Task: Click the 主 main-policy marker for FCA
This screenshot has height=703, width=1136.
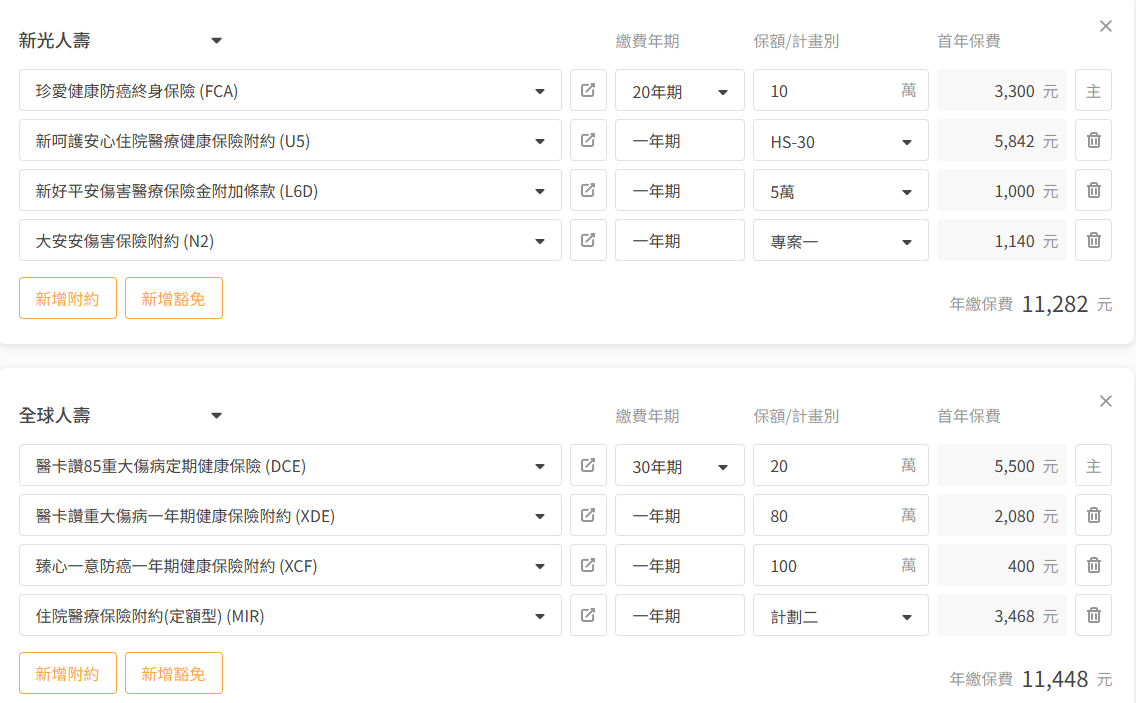Action: tap(1093, 91)
